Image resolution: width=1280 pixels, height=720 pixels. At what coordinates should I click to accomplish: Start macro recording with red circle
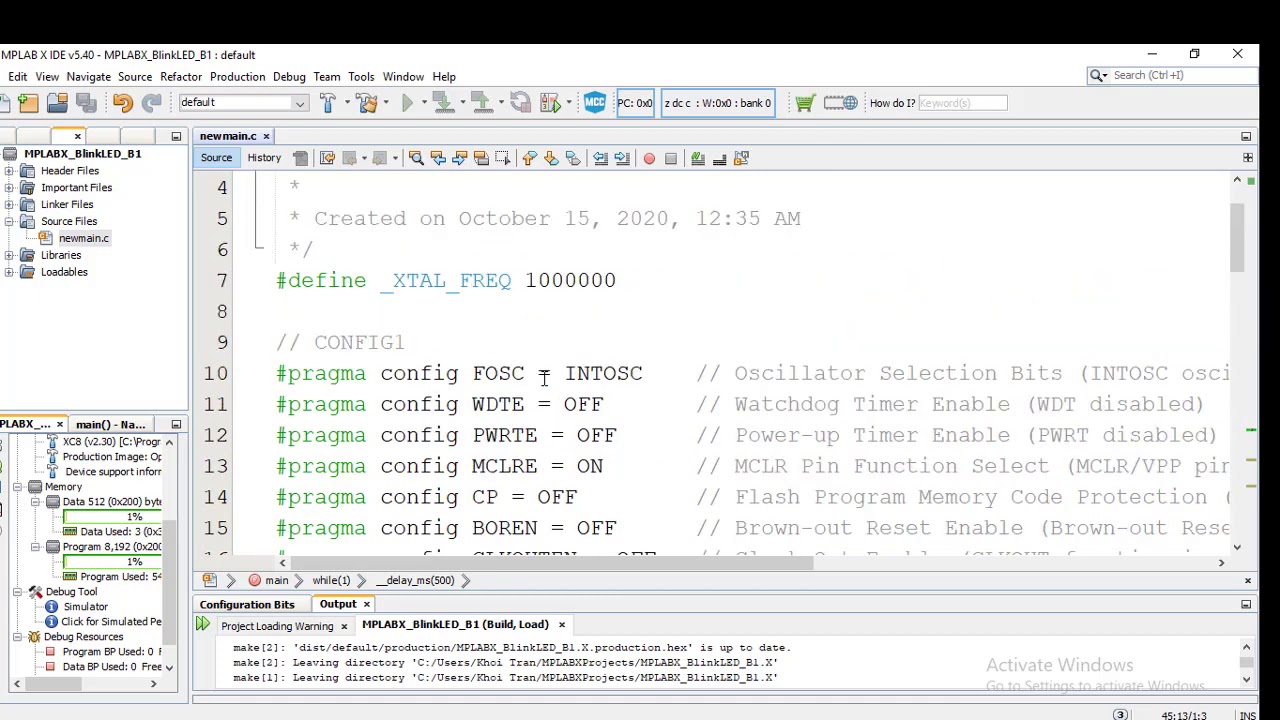649,158
